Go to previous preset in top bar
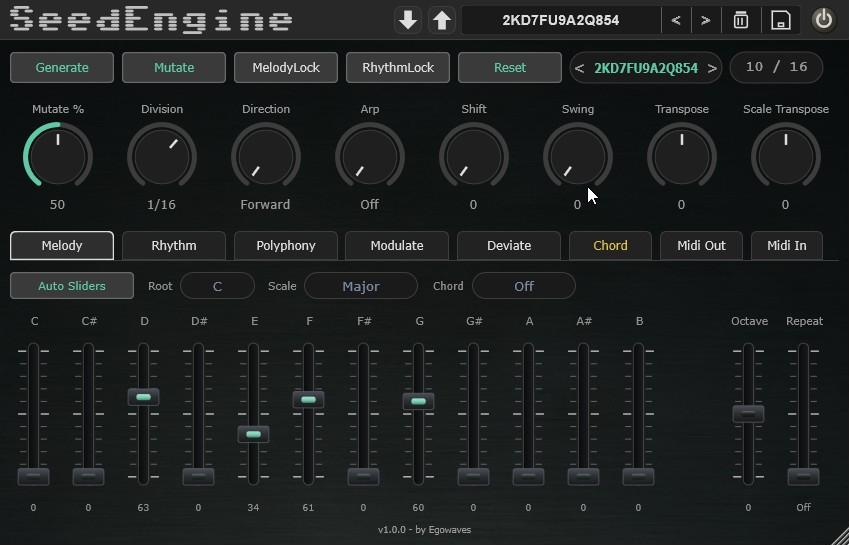Image resolution: width=849 pixels, height=545 pixels. click(x=676, y=21)
